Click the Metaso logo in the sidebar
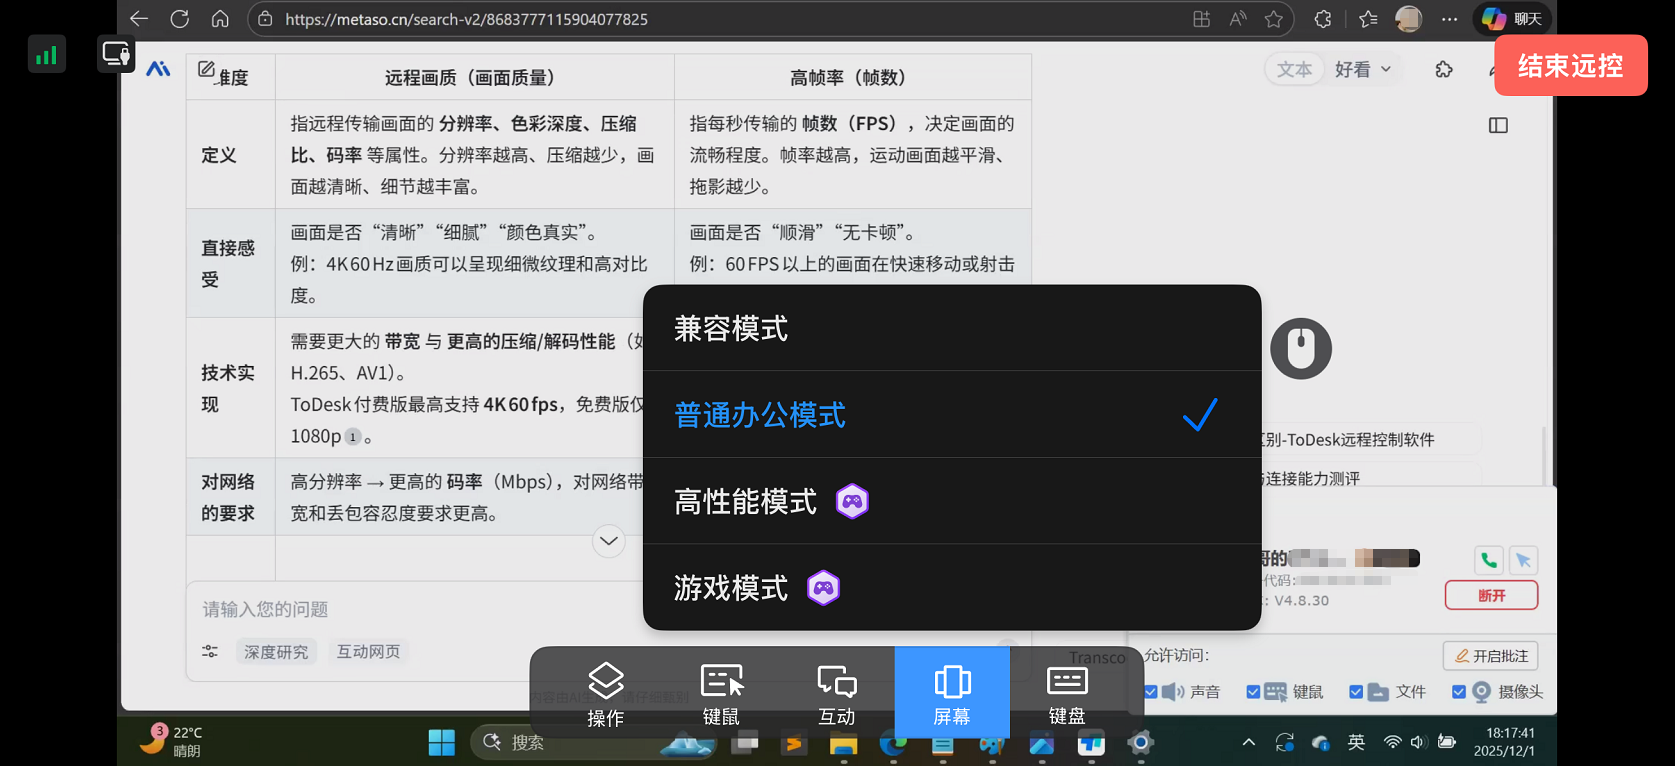Screen dimensions: 1675x766 pos(158,69)
